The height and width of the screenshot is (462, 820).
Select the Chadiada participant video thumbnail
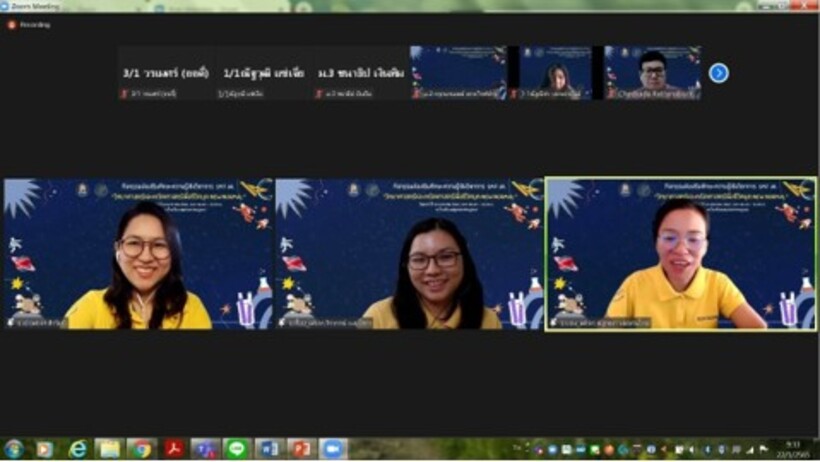[x=652, y=73]
